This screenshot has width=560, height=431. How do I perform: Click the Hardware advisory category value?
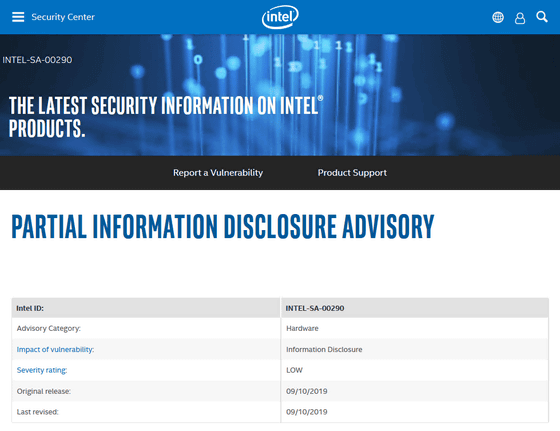[x=302, y=328]
